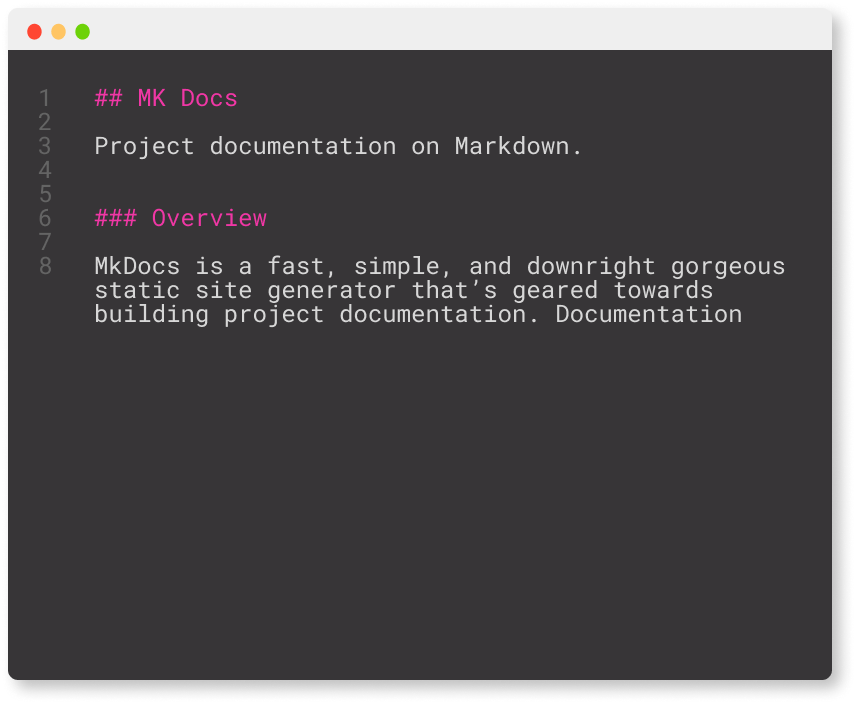
Task: Click the green maximize window button
Action: coord(82,32)
